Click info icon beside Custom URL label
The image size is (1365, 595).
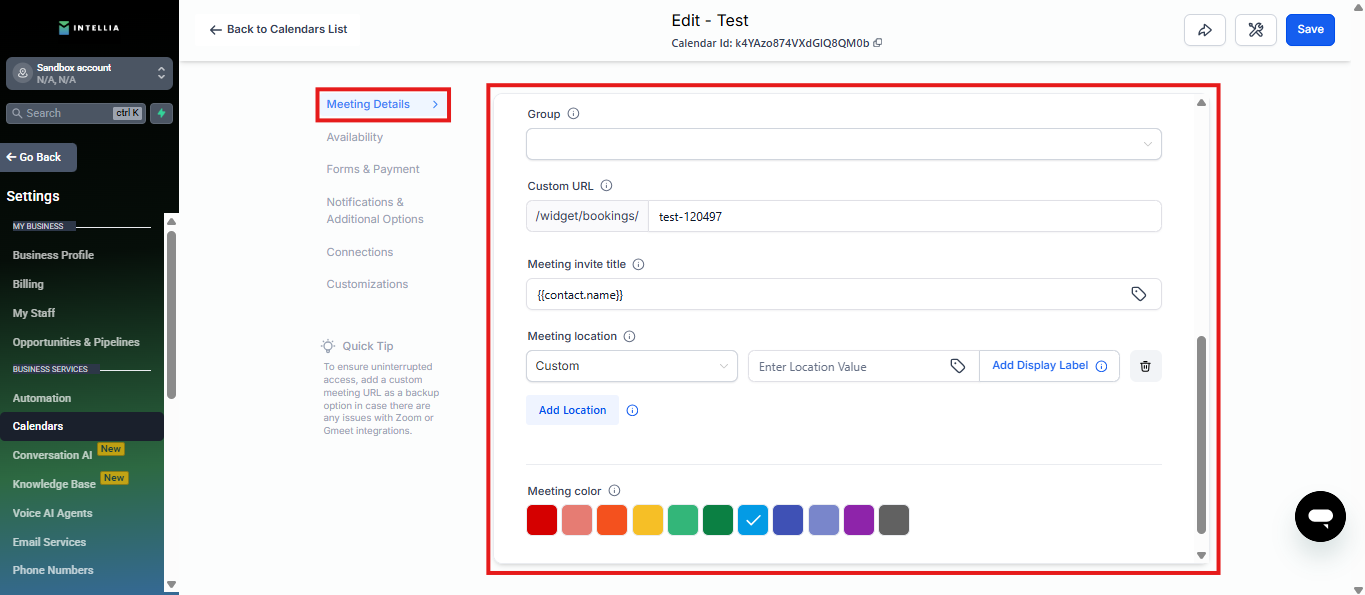pyautogui.click(x=606, y=186)
